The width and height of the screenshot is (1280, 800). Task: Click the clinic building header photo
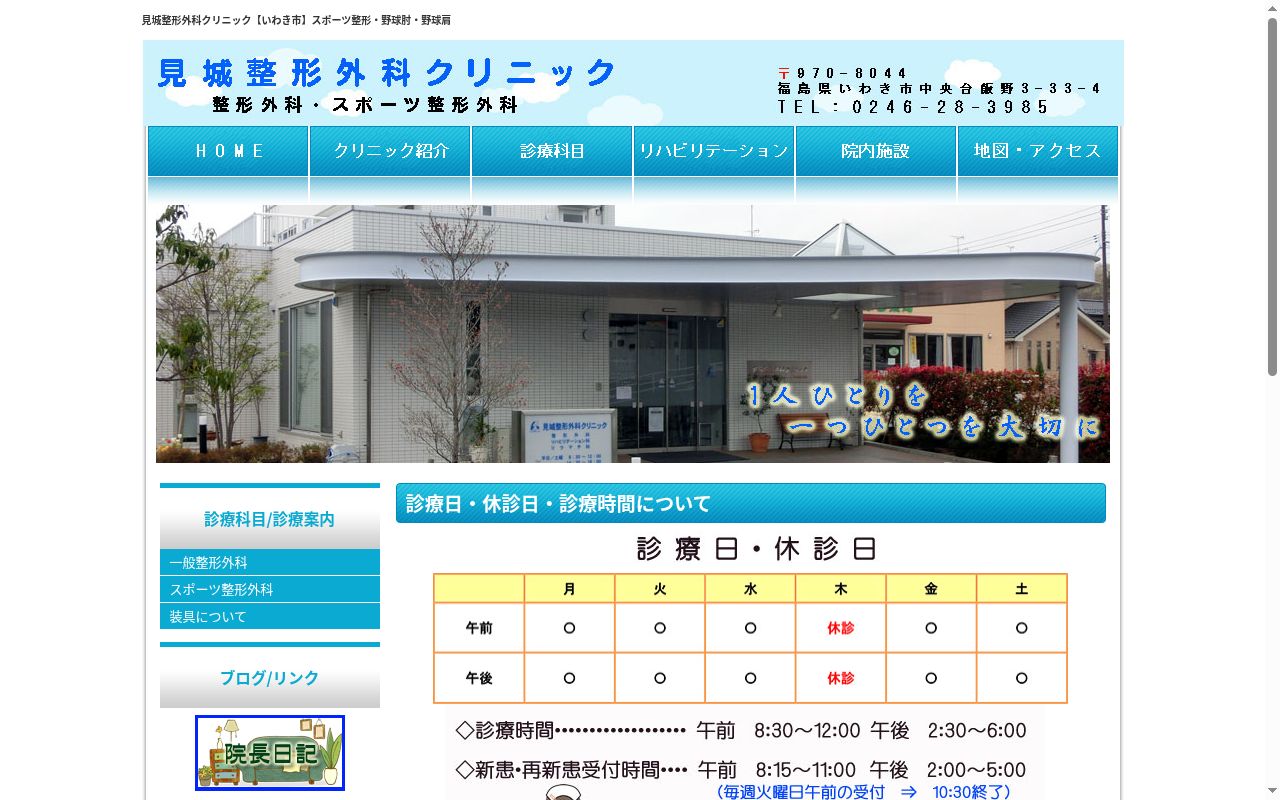pos(633,334)
